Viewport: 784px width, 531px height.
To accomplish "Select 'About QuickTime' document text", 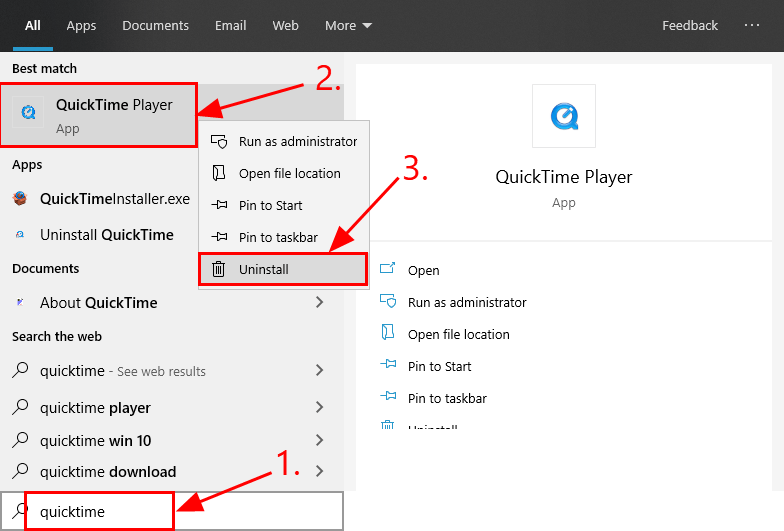I will click(98, 302).
